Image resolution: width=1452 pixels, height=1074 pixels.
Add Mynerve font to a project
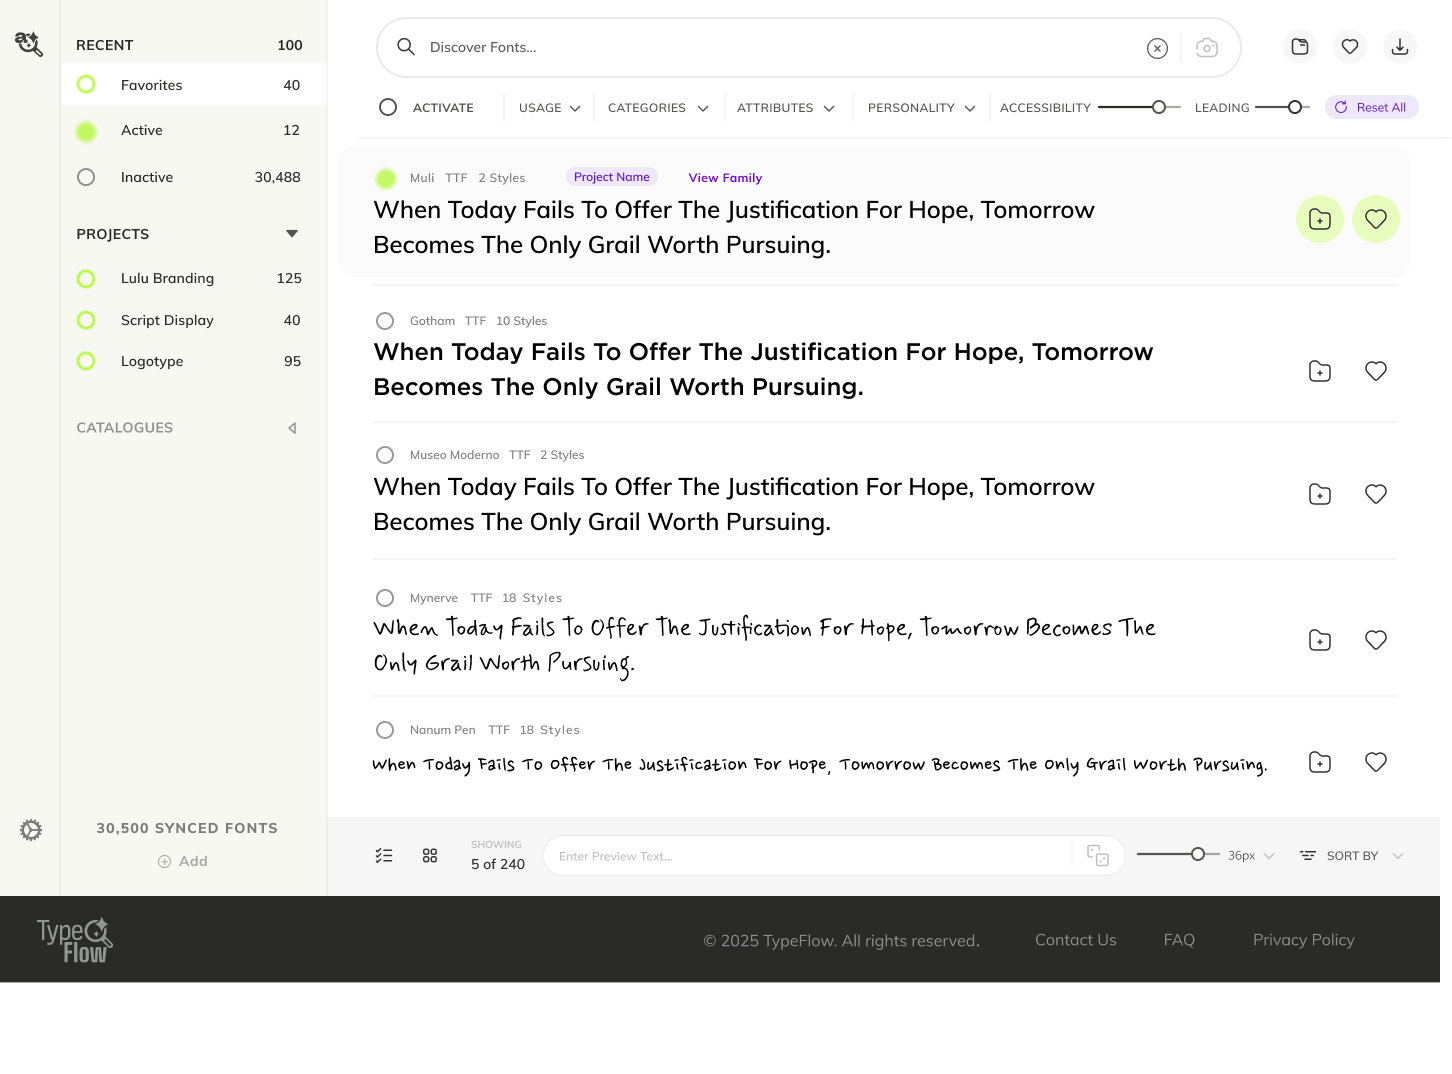pos(1320,640)
